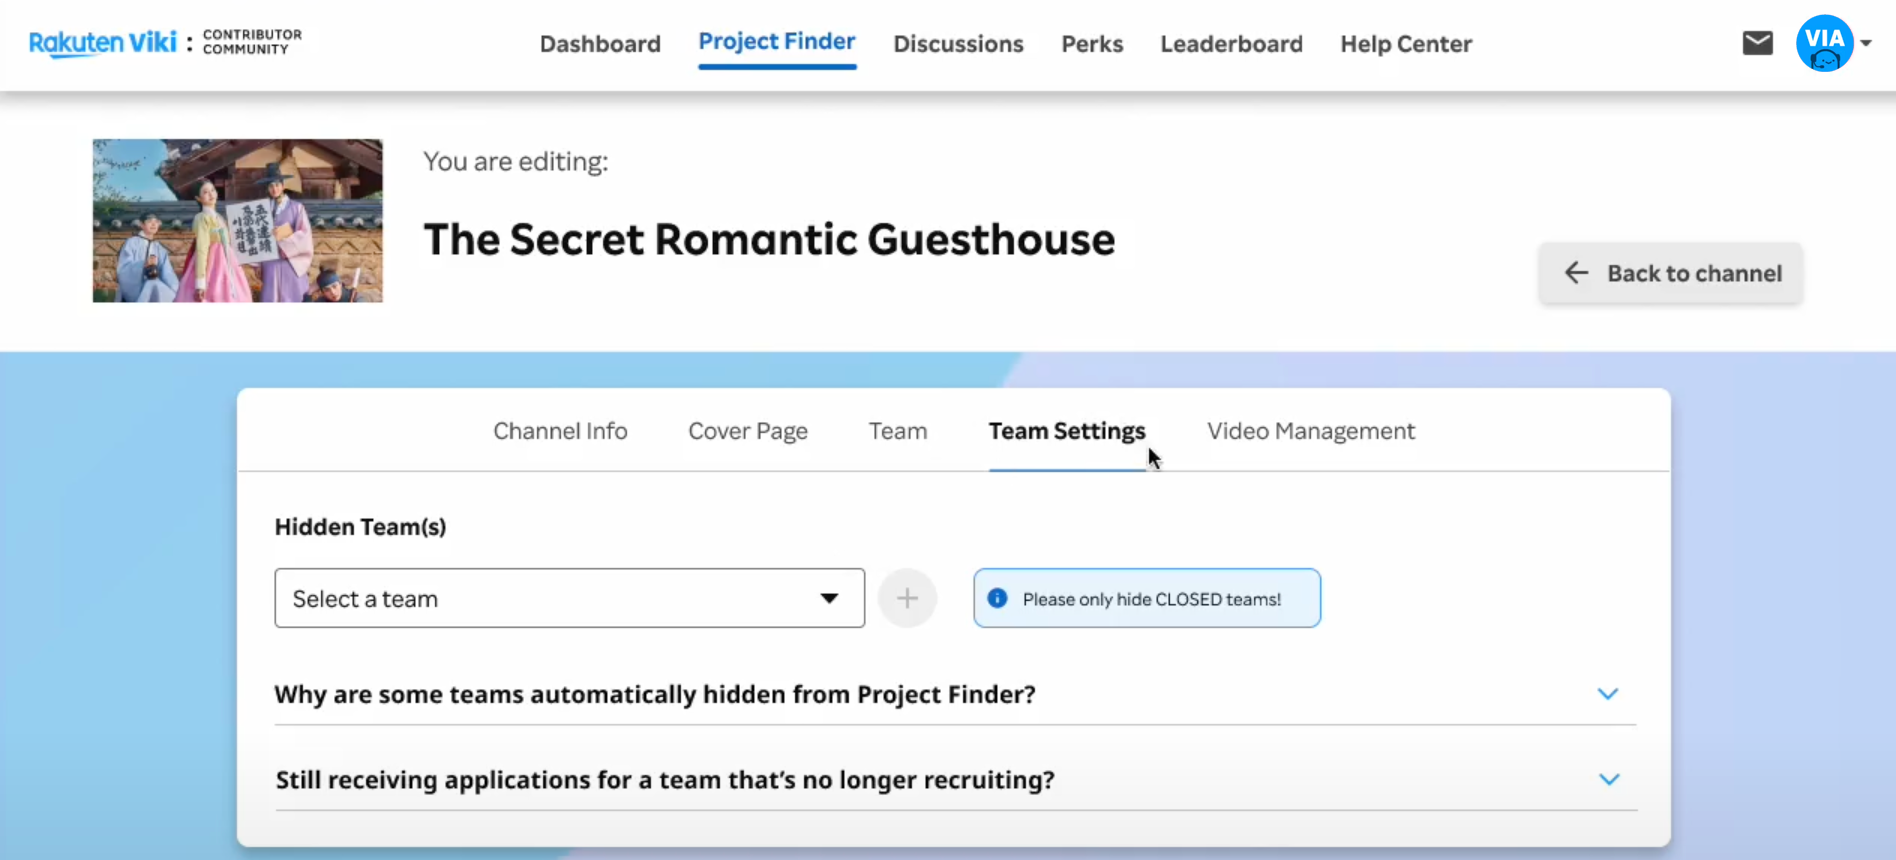
Task: Open the Select a team dropdown
Action: 569,598
